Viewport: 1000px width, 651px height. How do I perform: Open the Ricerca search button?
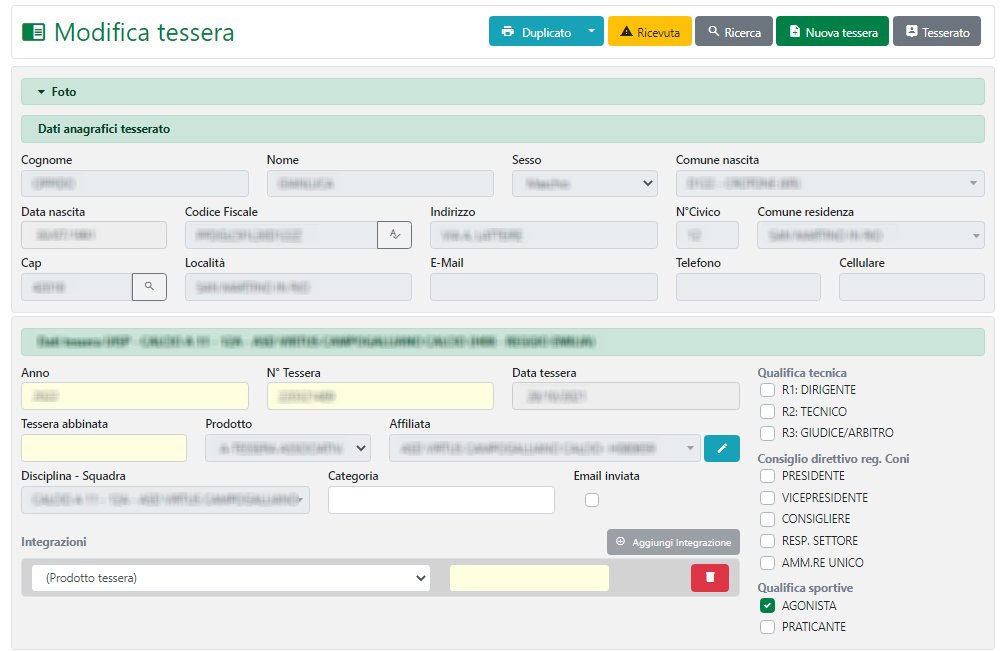pos(733,32)
